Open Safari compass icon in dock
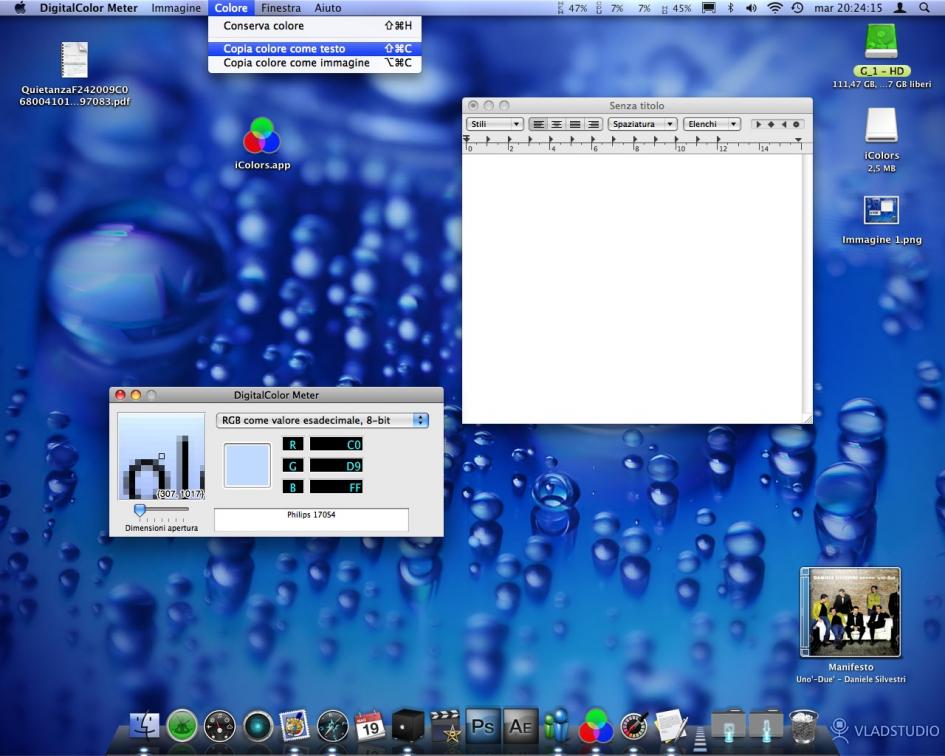Screen dimensions: 945x756 pos(333,725)
